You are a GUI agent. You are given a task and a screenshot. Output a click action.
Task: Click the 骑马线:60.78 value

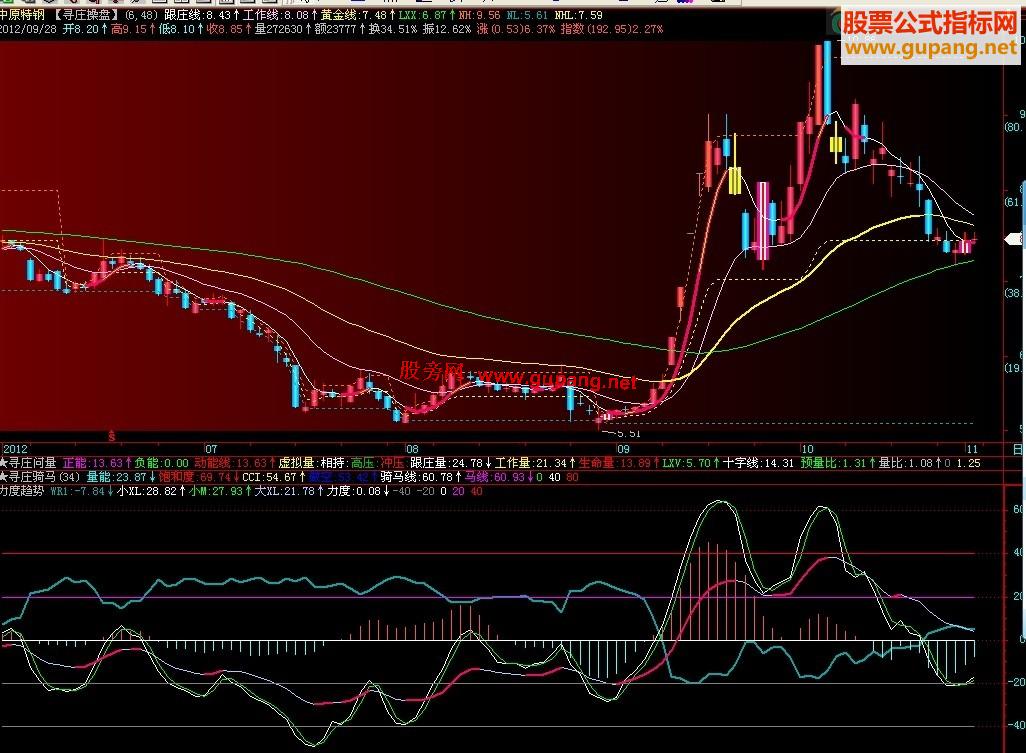(x=422, y=477)
